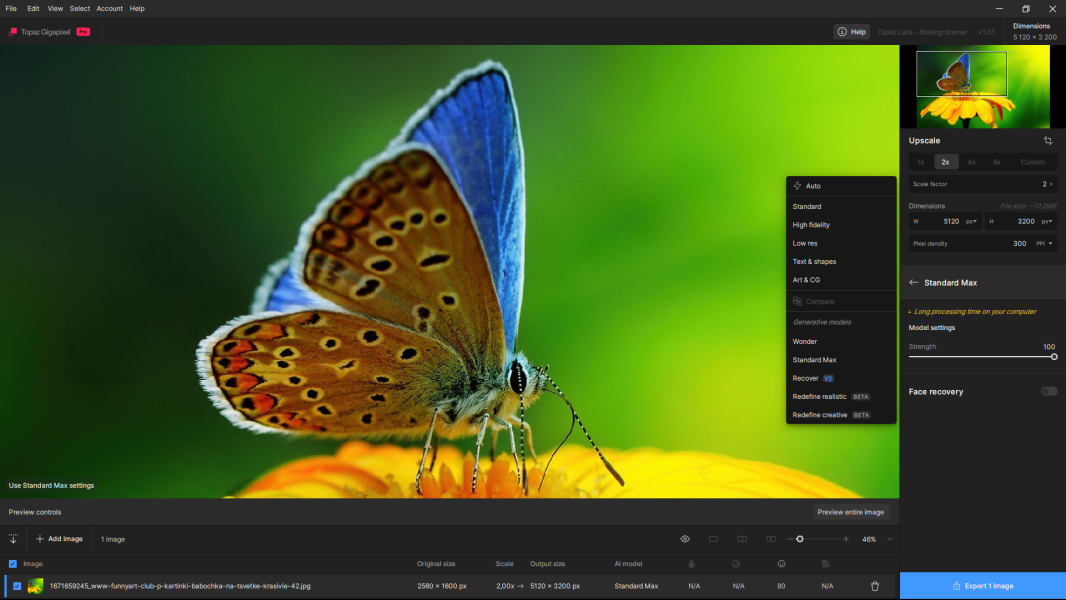
Task: Switch to the single view layout icon
Action: click(713, 539)
